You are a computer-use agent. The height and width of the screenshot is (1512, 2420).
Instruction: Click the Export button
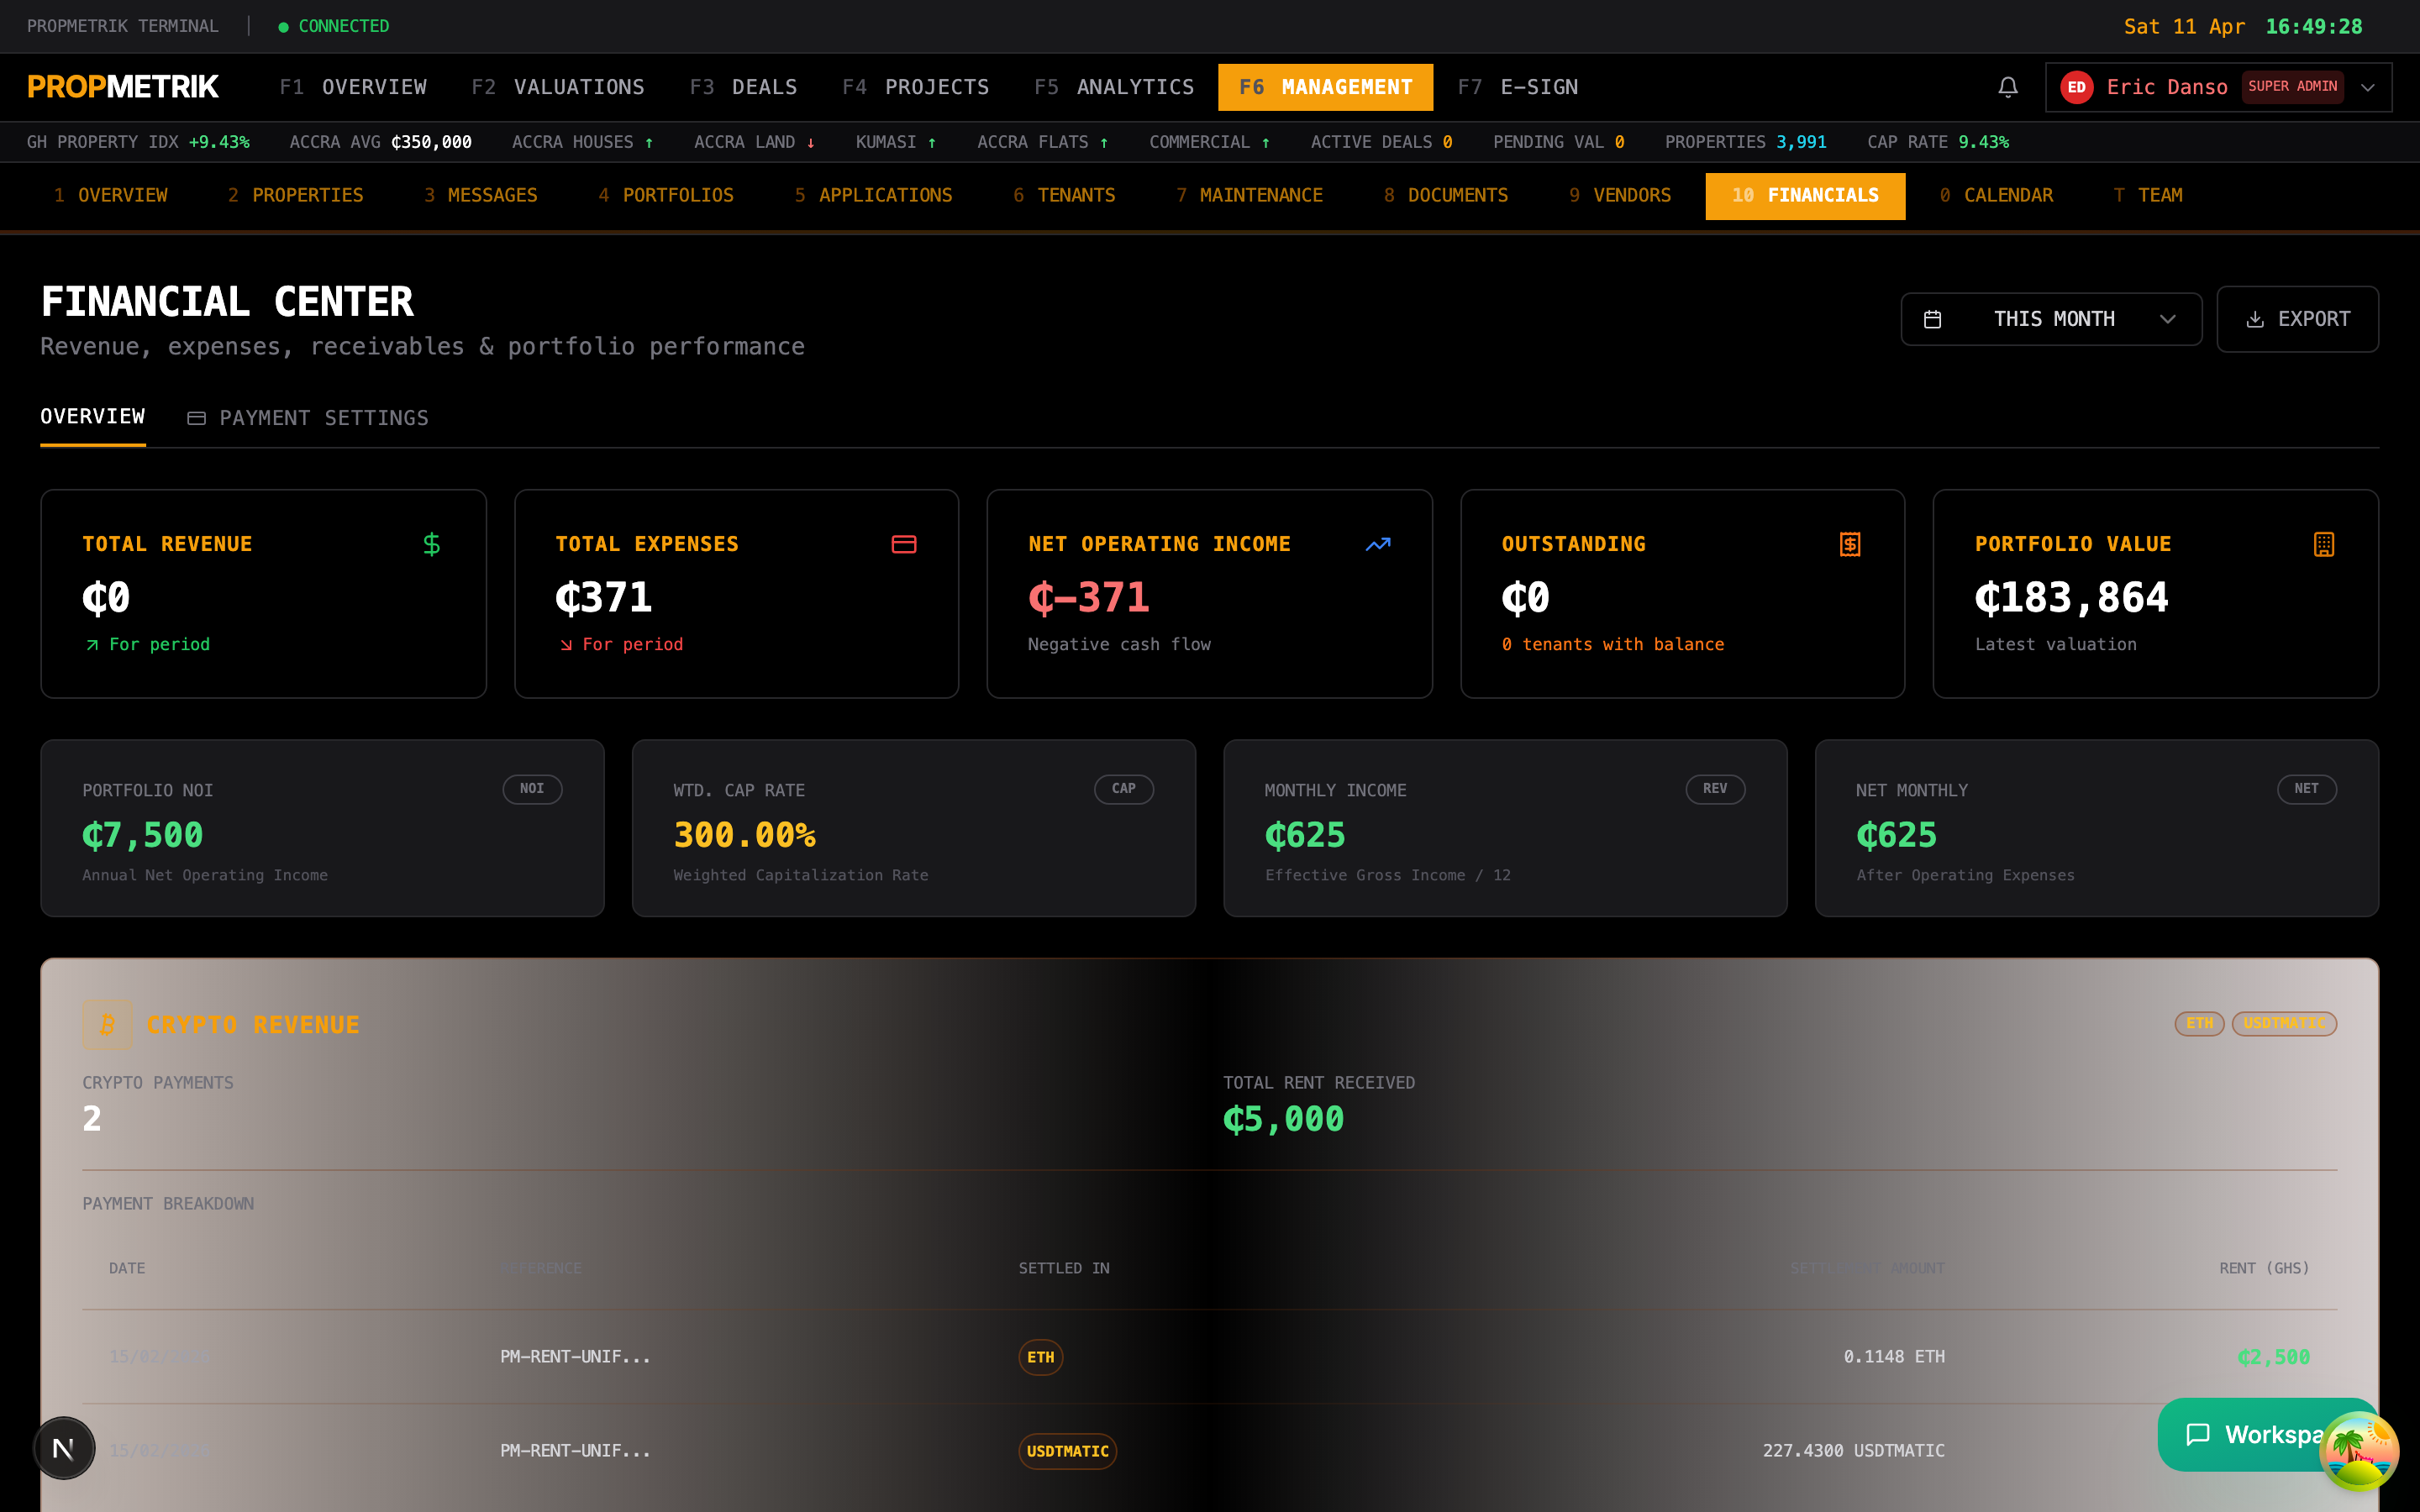point(2297,319)
